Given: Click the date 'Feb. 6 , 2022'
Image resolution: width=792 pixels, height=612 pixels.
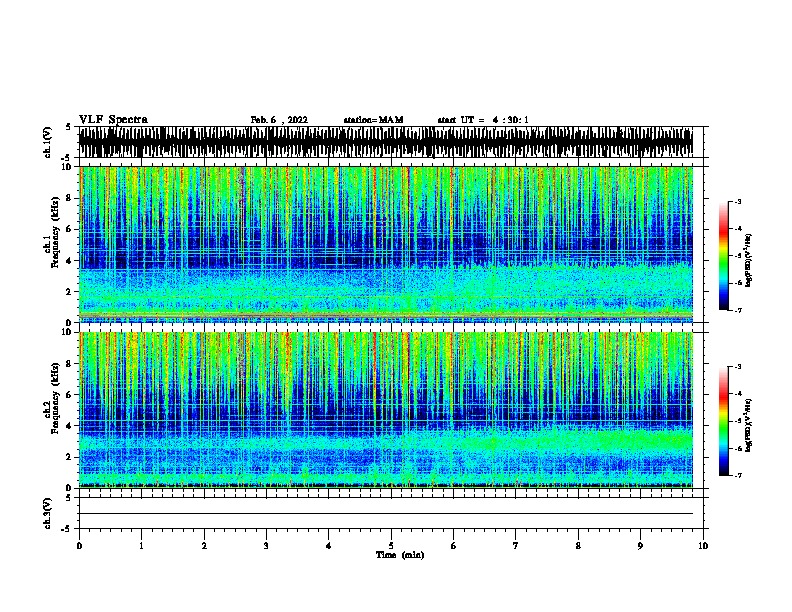Looking at the screenshot, I should click(279, 120).
